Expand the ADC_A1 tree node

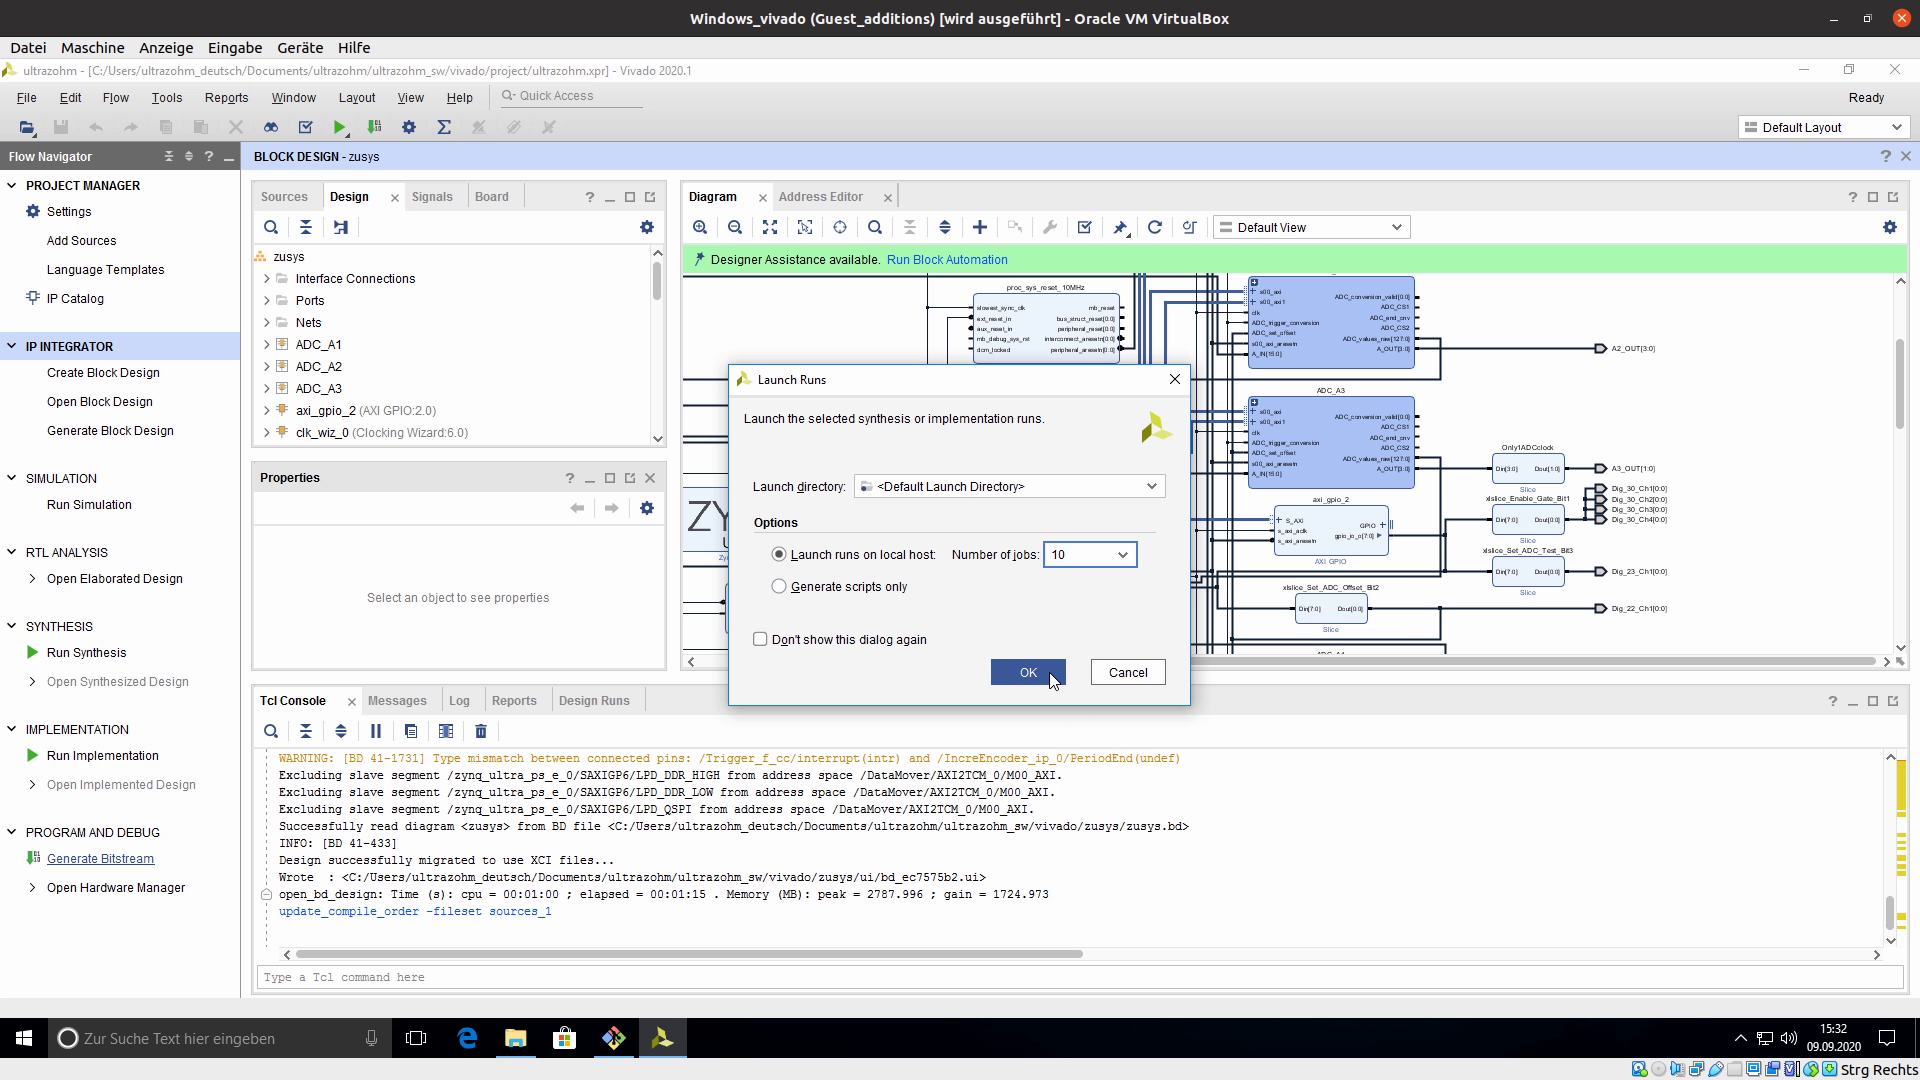[267, 345]
